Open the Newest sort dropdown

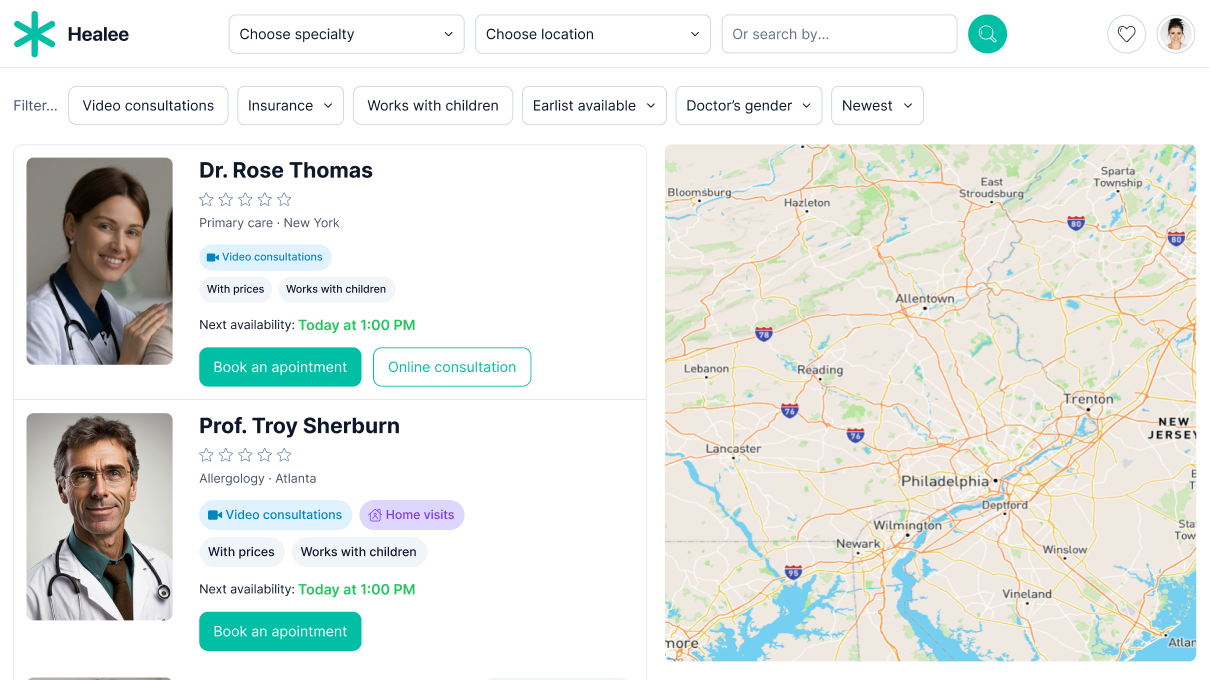coord(876,106)
